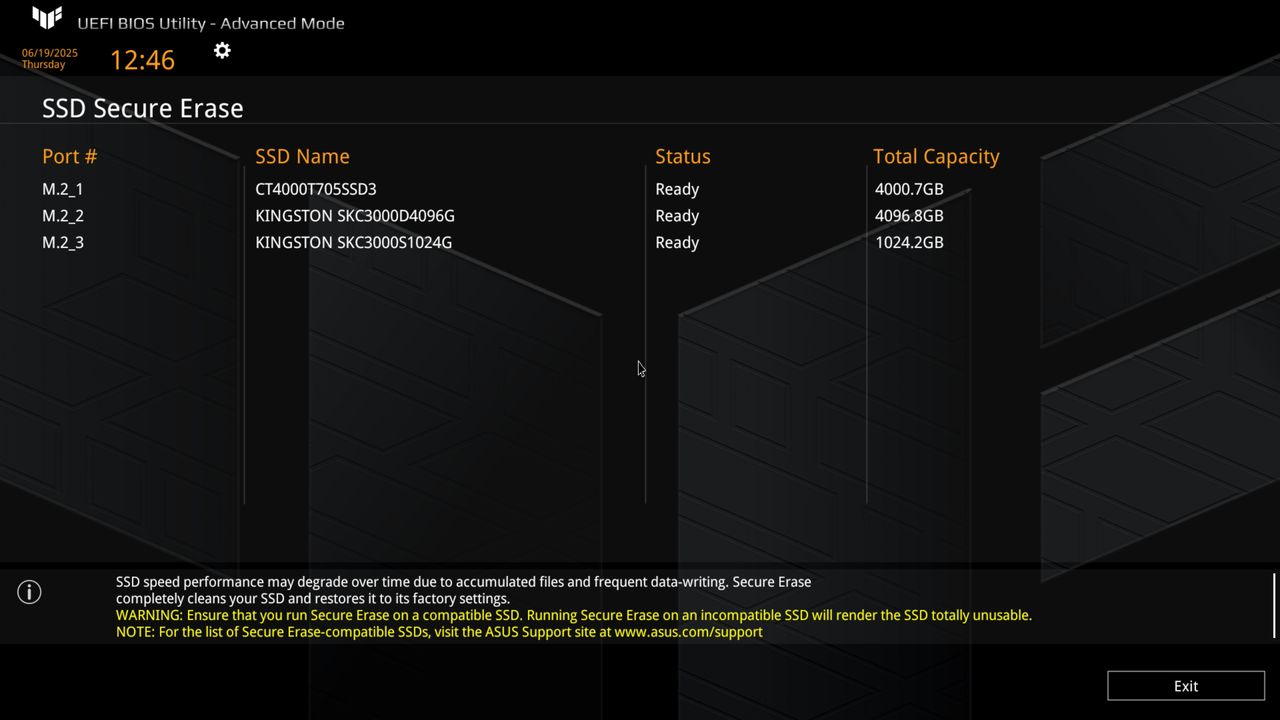1280x720 pixels.
Task: Click the Ready status of the M.2_1 drive
Action: (x=677, y=189)
